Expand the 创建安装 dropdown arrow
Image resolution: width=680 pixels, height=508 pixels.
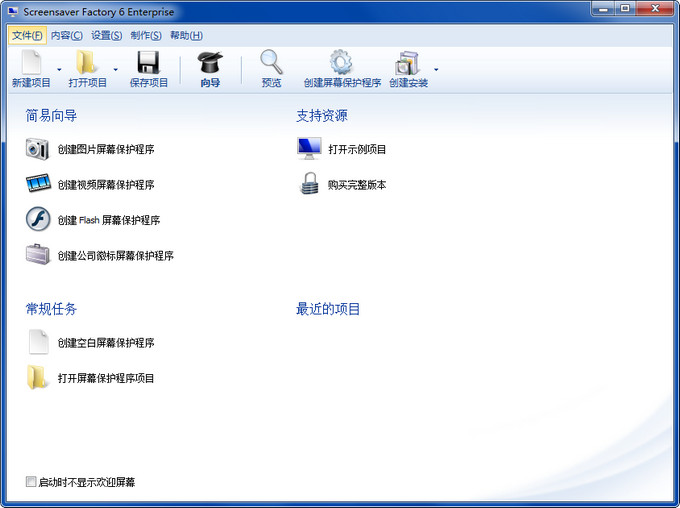(x=436, y=69)
